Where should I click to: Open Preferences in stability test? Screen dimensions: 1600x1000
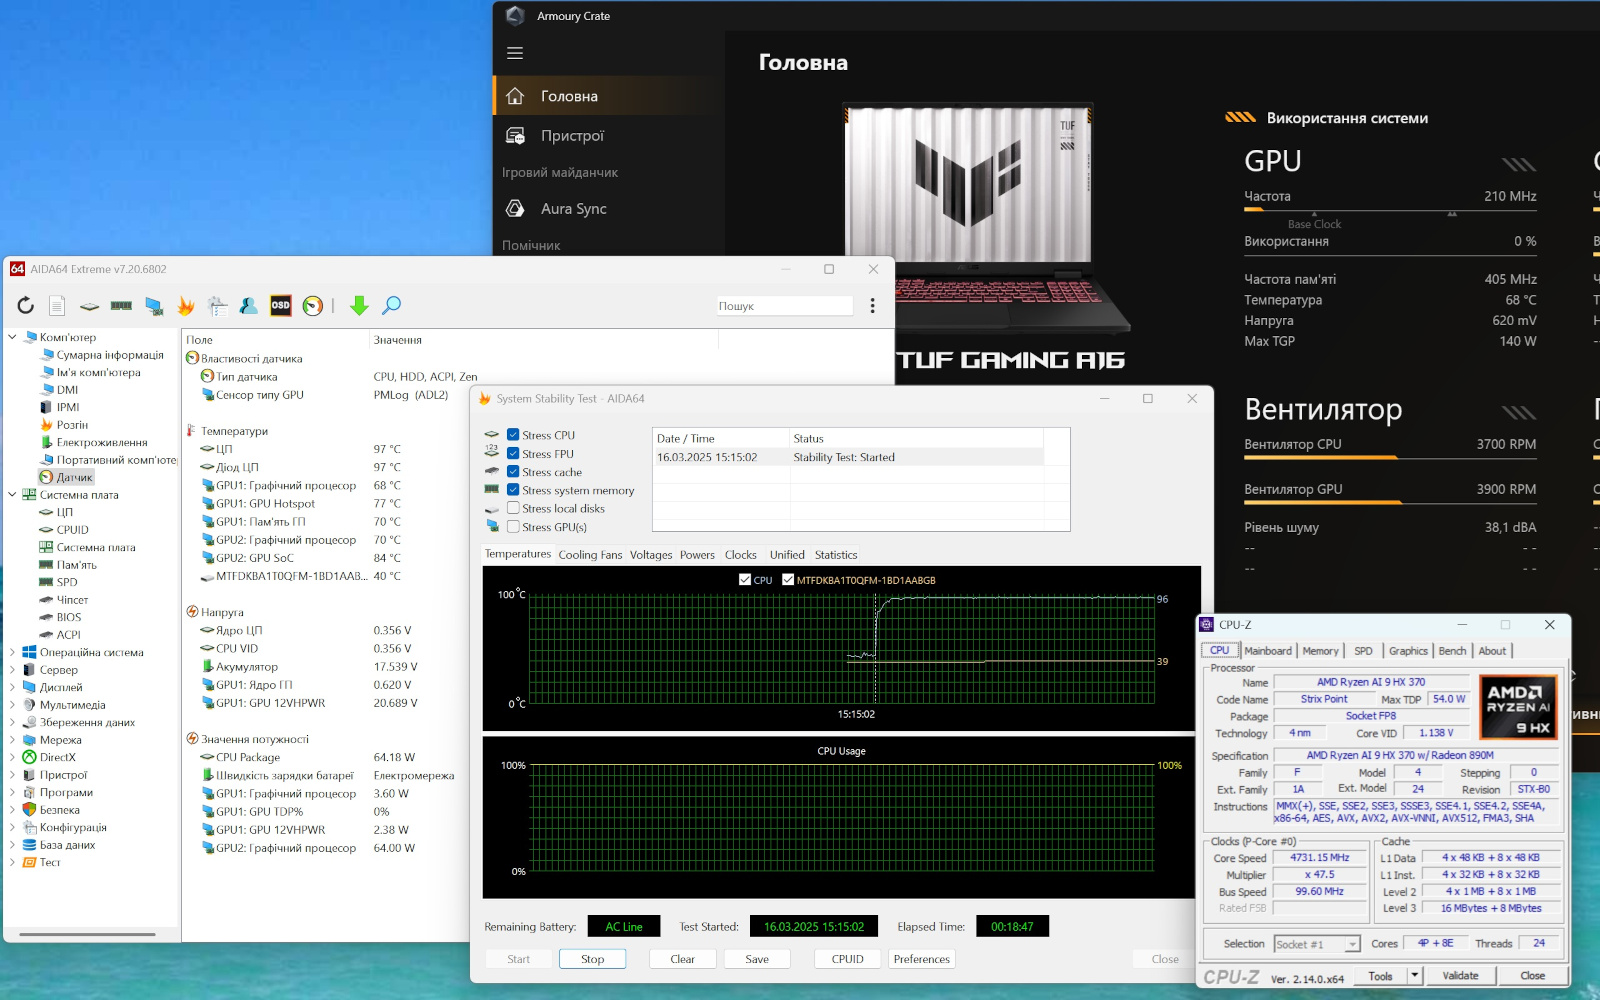922,959
